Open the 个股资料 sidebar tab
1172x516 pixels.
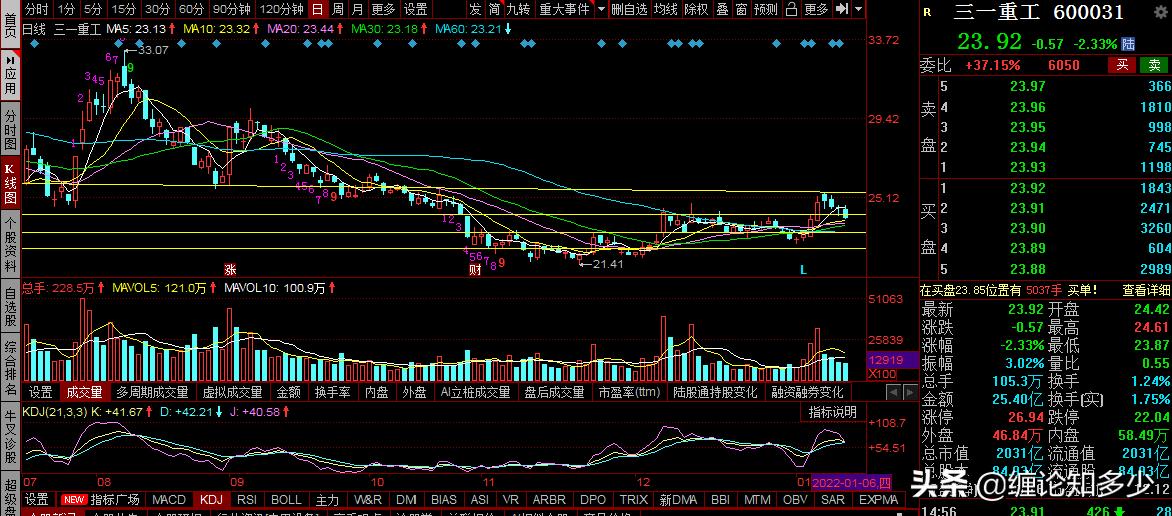pos(10,245)
